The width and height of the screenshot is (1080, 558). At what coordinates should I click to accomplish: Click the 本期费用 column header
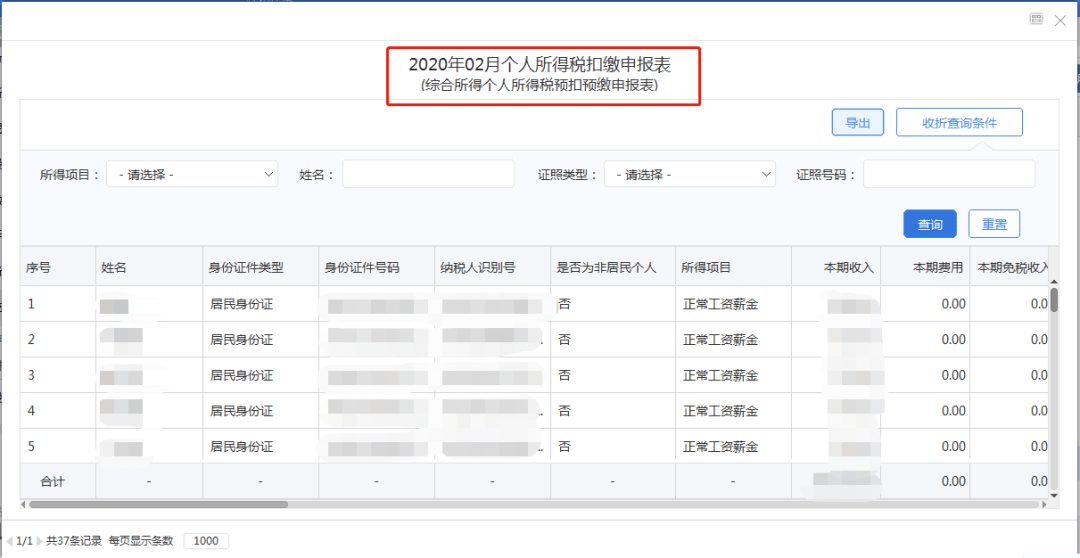(x=926, y=268)
